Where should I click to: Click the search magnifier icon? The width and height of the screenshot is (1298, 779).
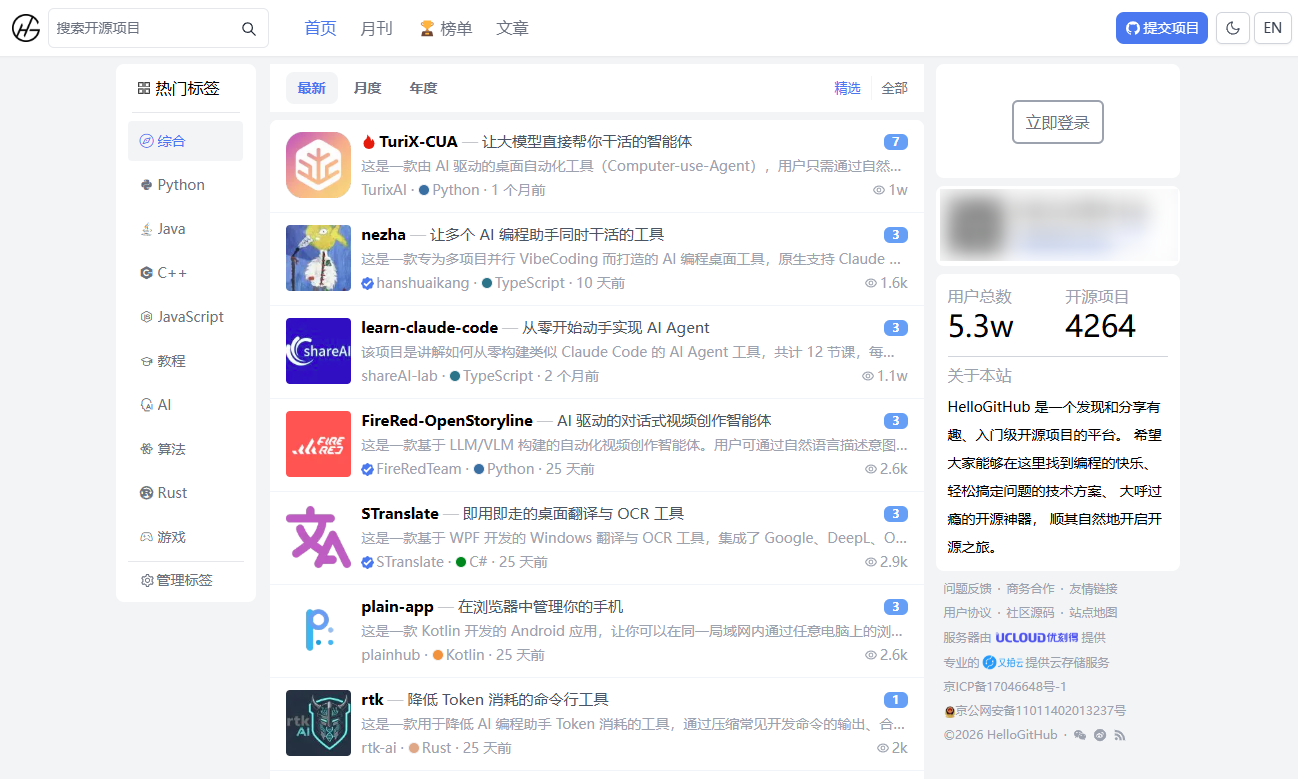pos(249,29)
